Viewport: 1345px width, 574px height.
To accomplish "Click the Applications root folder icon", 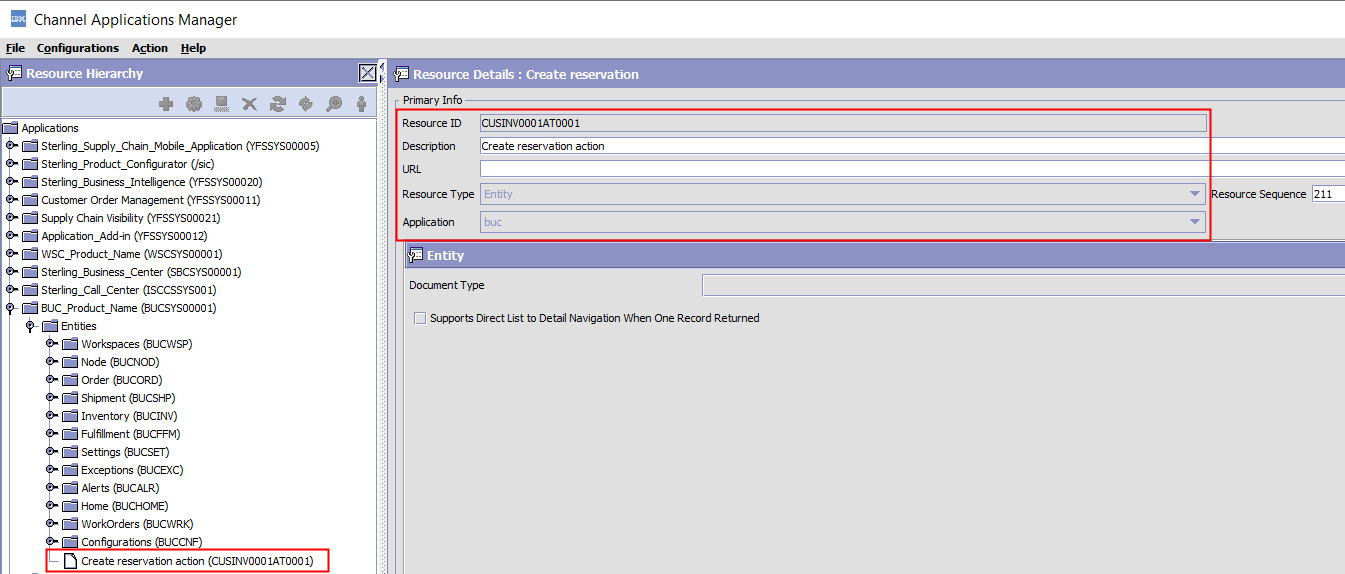I will click(x=11, y=128).
